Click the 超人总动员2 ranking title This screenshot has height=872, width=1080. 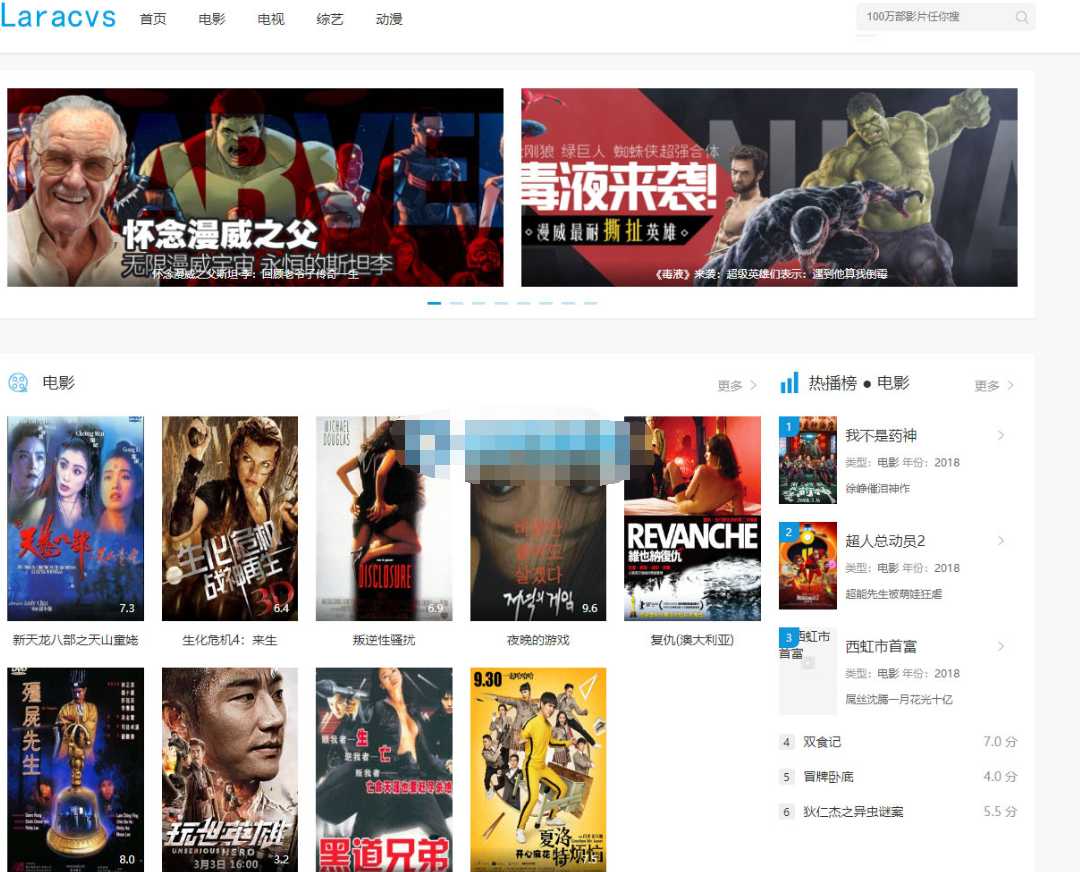(x=885, y=541)
